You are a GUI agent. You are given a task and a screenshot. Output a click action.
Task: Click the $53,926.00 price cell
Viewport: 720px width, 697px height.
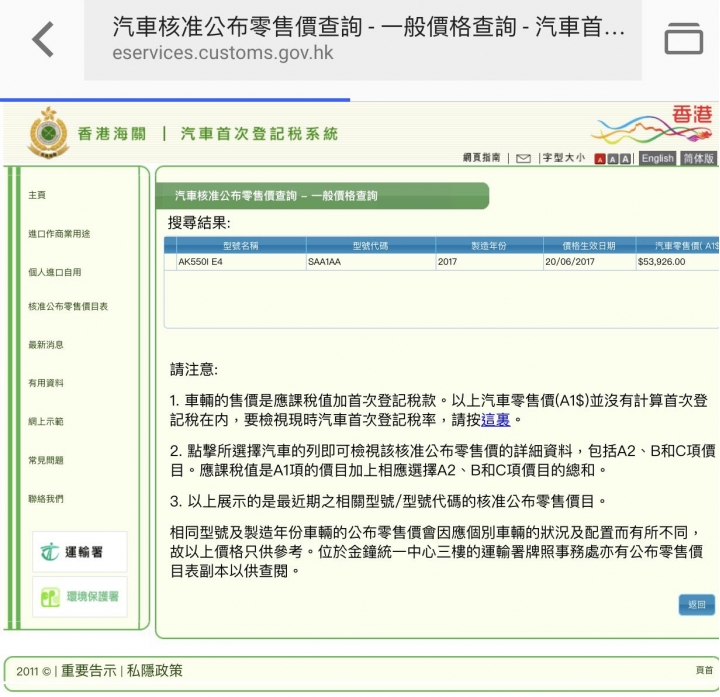678,262
